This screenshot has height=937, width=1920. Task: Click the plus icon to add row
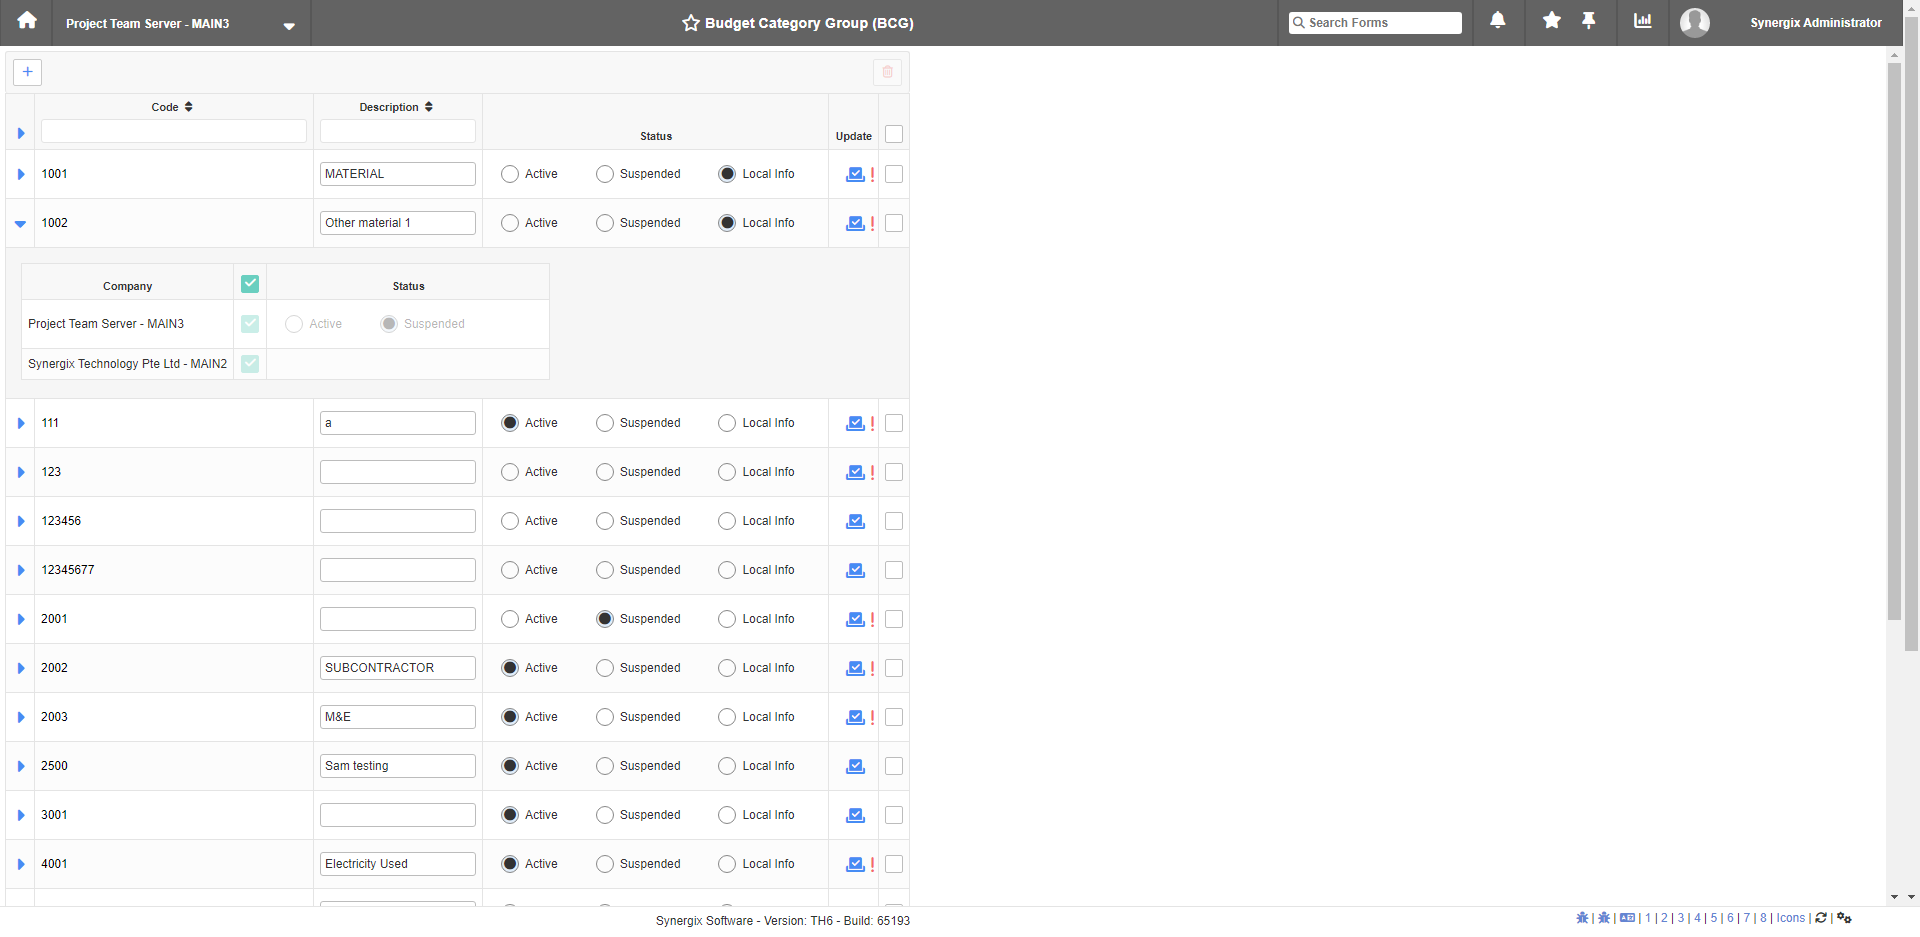28,72
